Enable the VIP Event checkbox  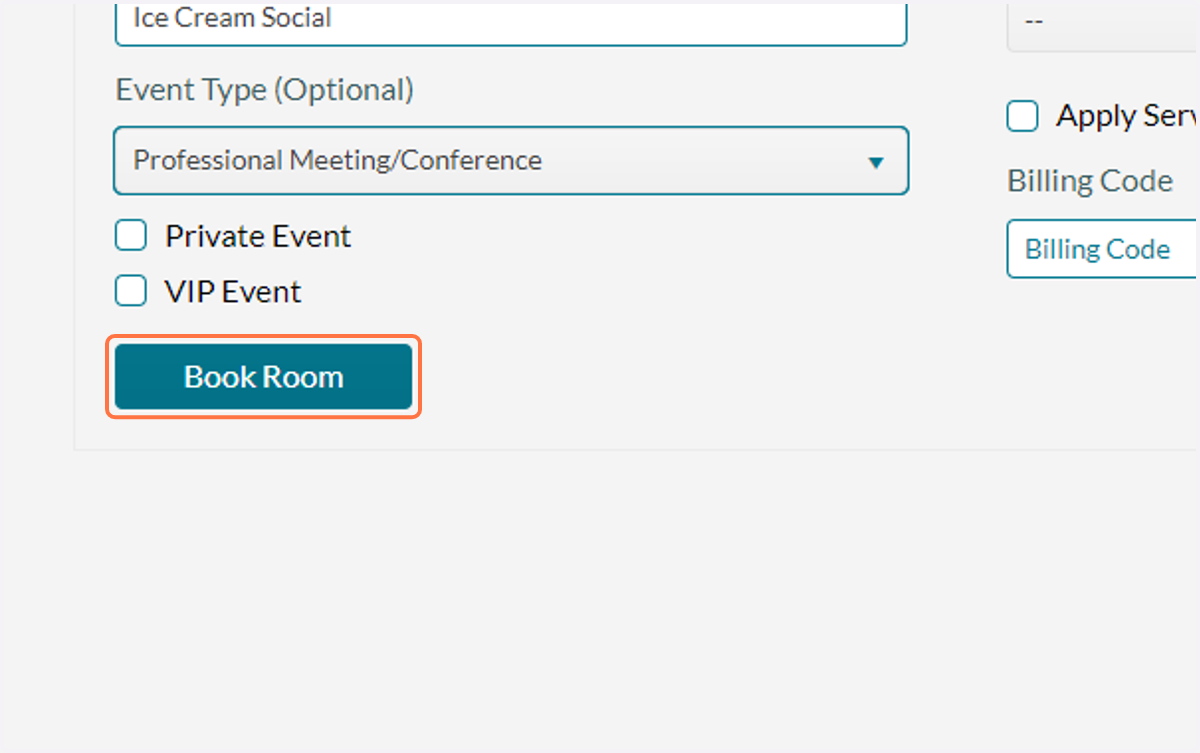[x=131, y=291]
